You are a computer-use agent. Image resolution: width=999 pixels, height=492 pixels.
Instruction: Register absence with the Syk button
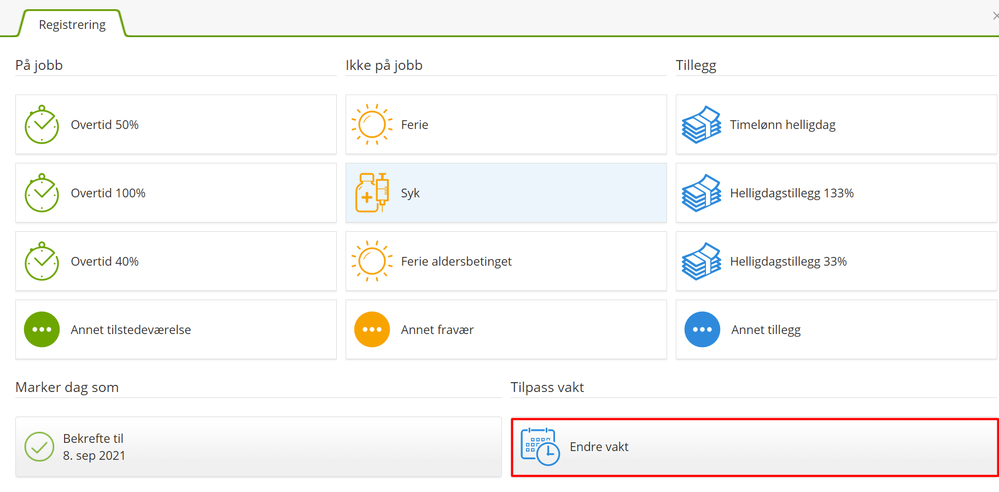506,193
